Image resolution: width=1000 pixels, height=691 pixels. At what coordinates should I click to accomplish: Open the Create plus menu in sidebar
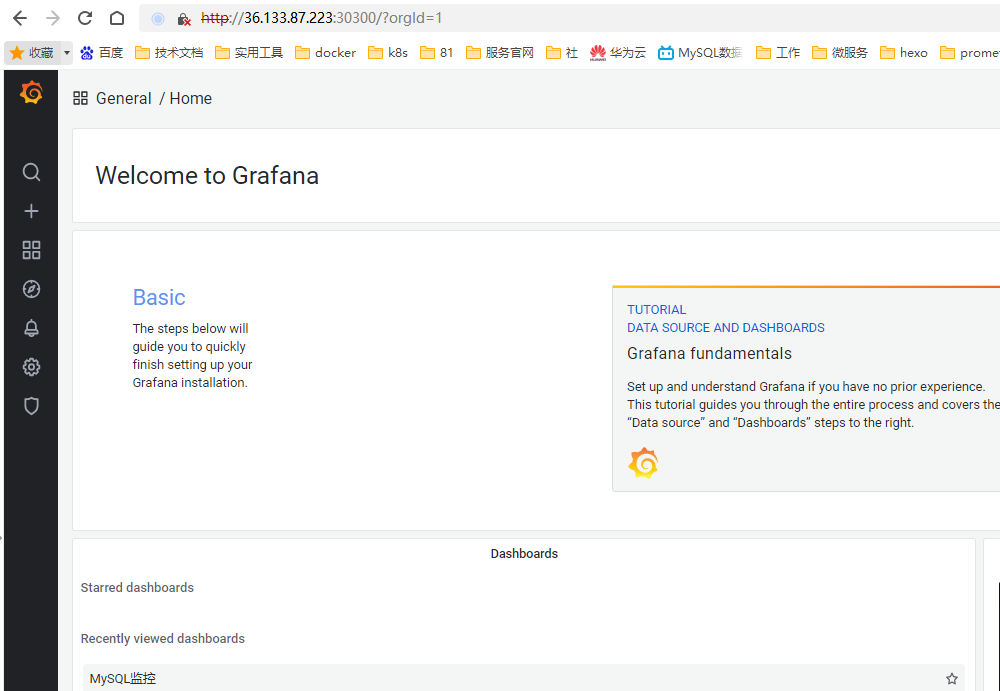31,211
